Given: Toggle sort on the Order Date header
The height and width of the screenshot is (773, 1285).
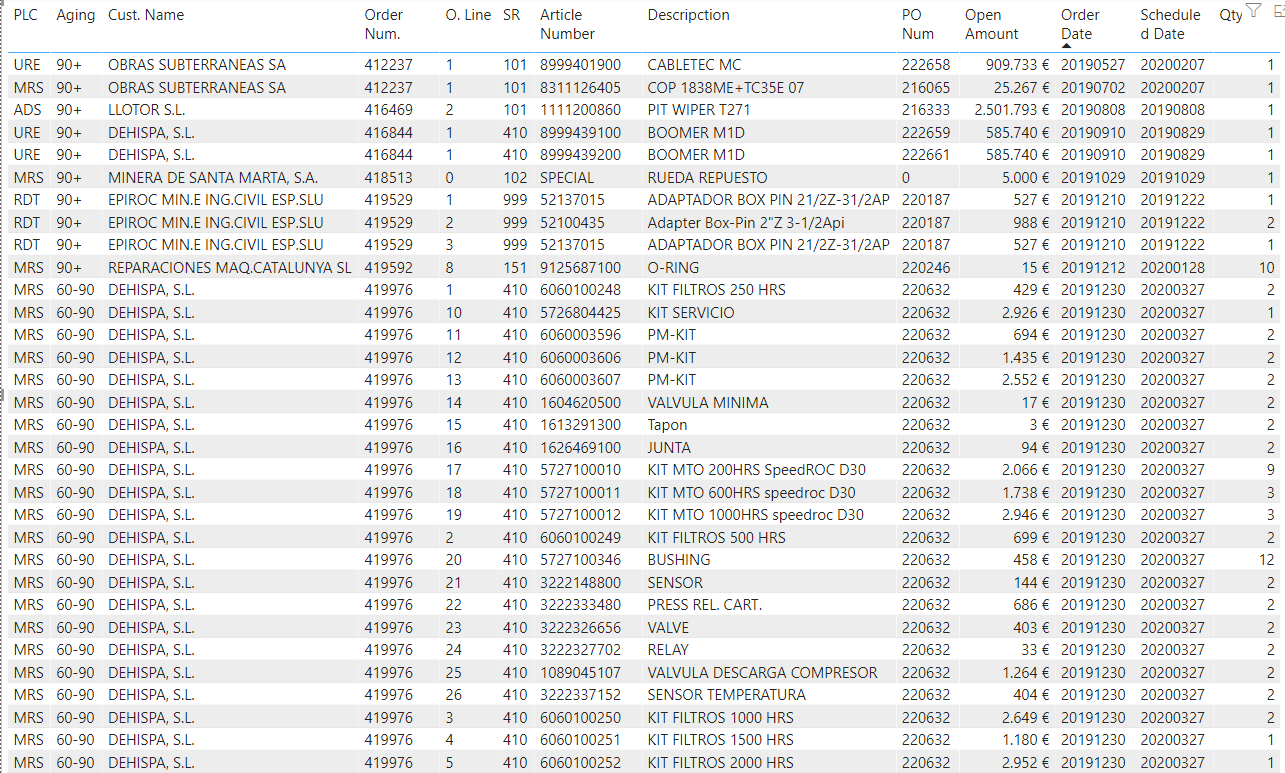Looking at the screenshot, I should [1080, 24].
